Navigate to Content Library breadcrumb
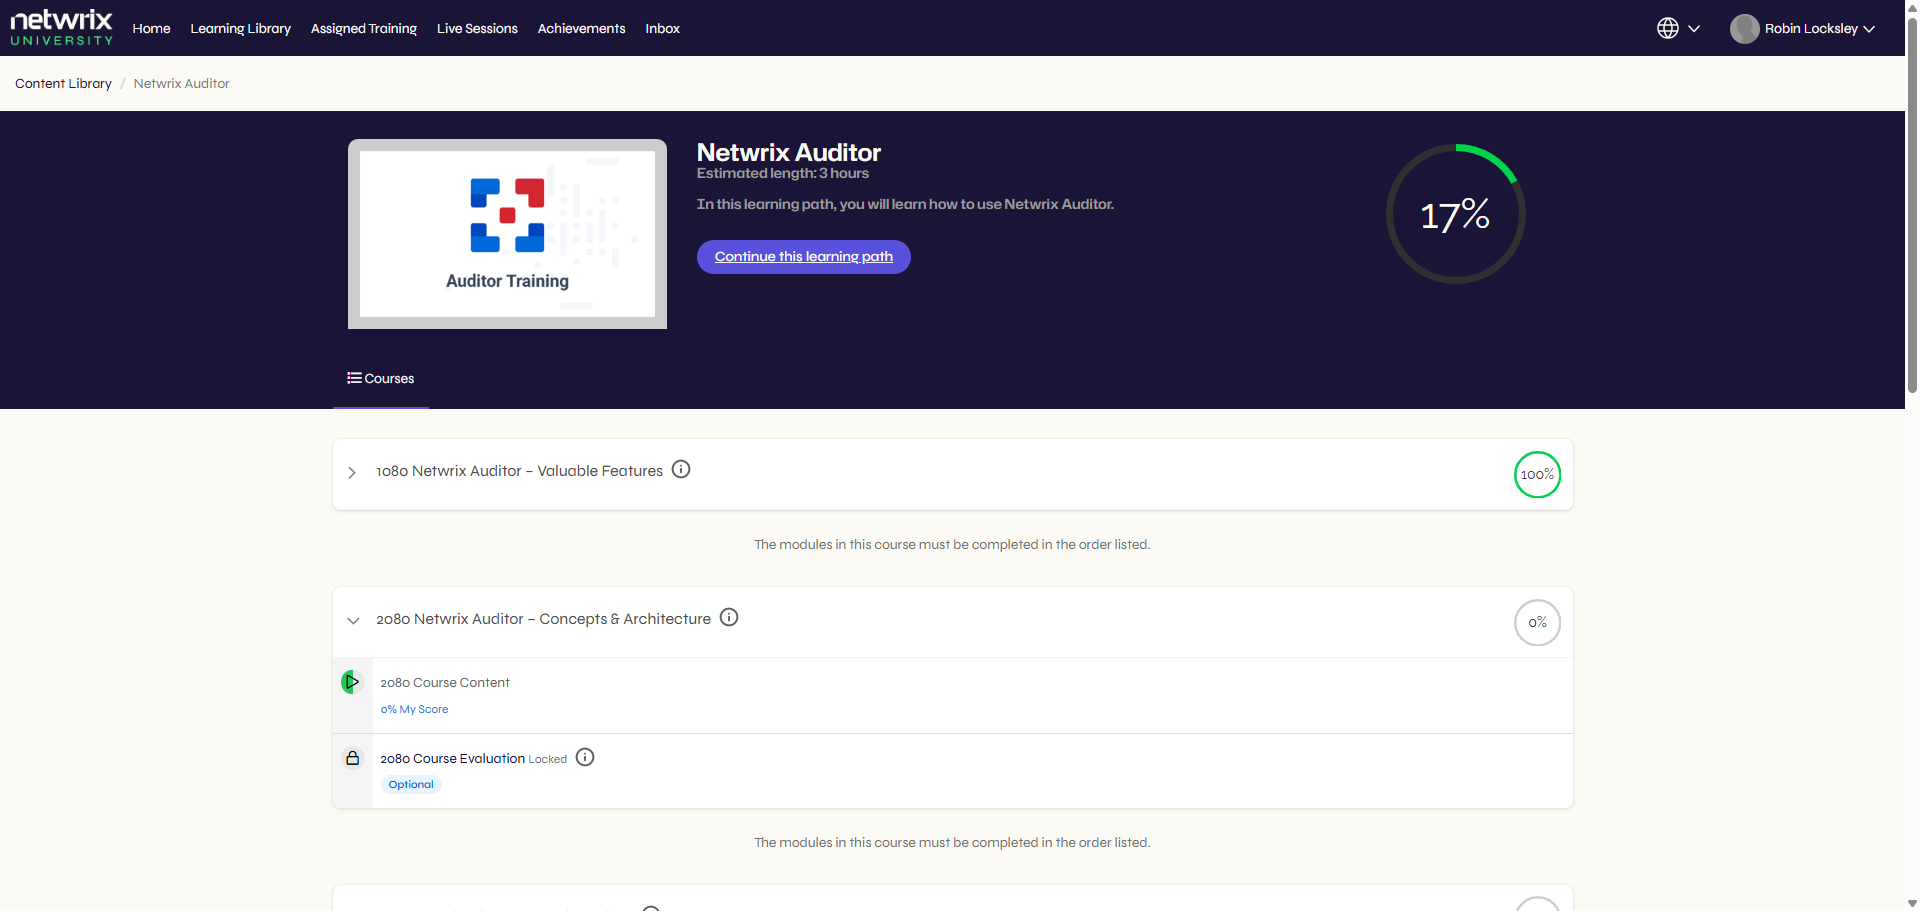The width and height of the screenshot is (1920, 911). [63, 83]
